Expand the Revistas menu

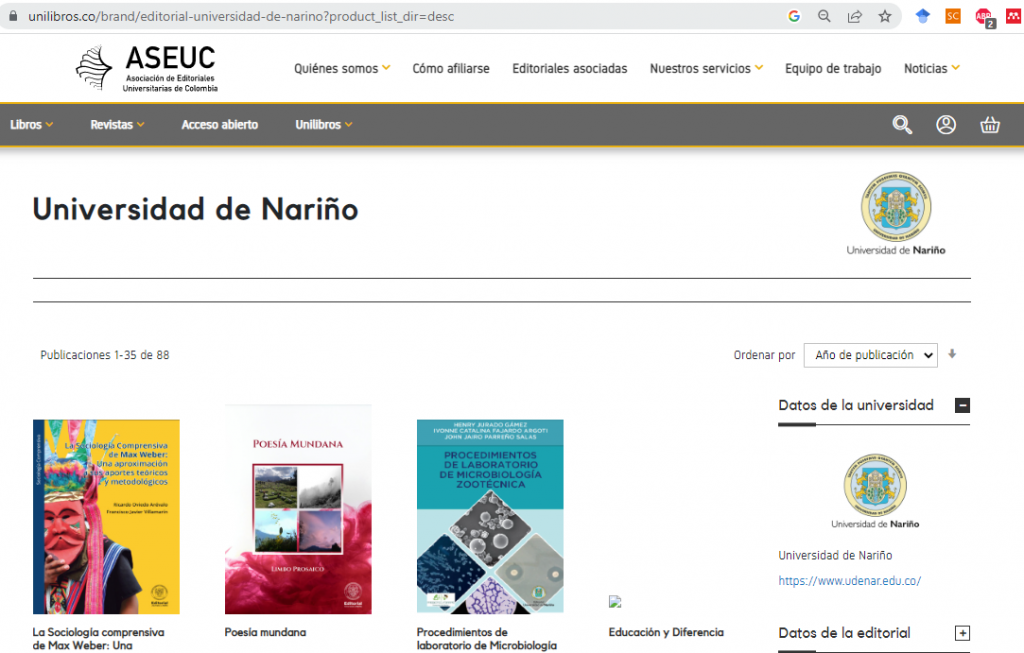point(118,125)
